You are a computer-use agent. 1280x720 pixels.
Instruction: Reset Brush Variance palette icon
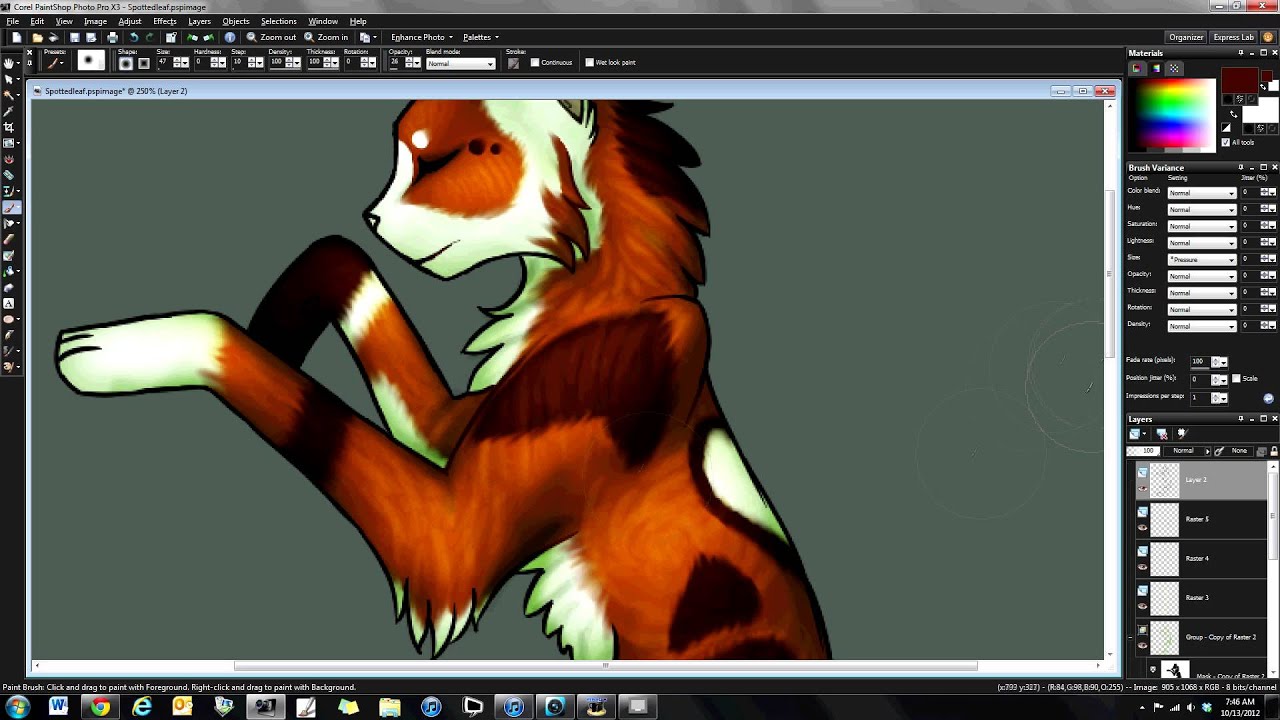coord(1268,398)
